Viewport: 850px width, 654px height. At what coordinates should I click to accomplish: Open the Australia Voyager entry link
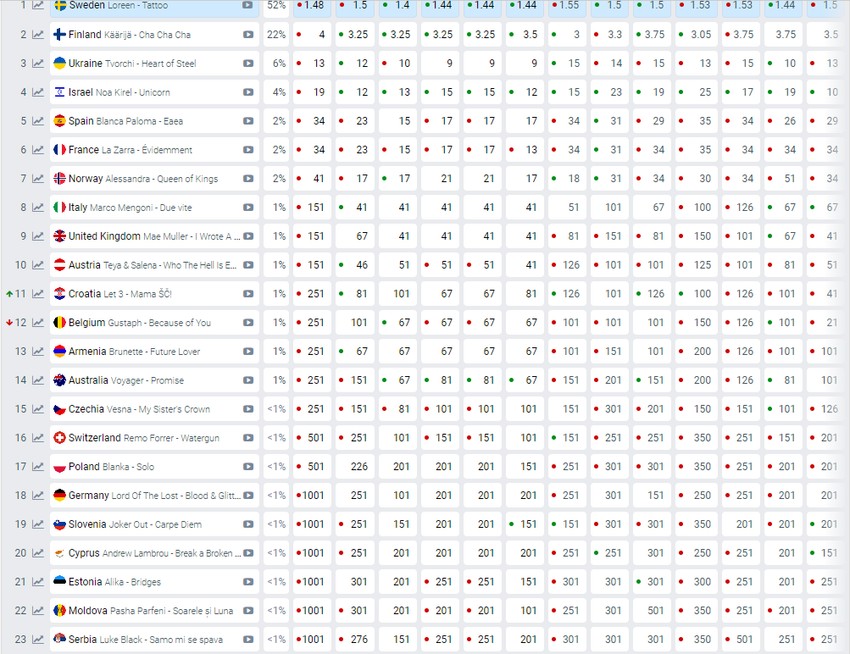126,380
